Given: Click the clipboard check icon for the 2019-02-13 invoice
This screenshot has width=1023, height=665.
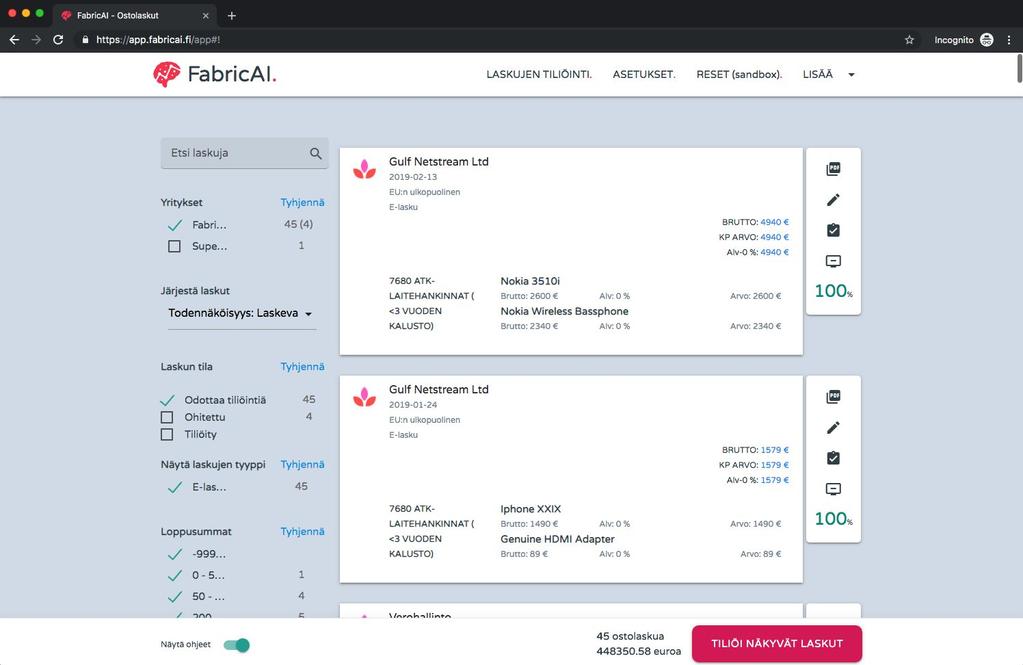Looking at the screenshot, I should tap(833, 230).
